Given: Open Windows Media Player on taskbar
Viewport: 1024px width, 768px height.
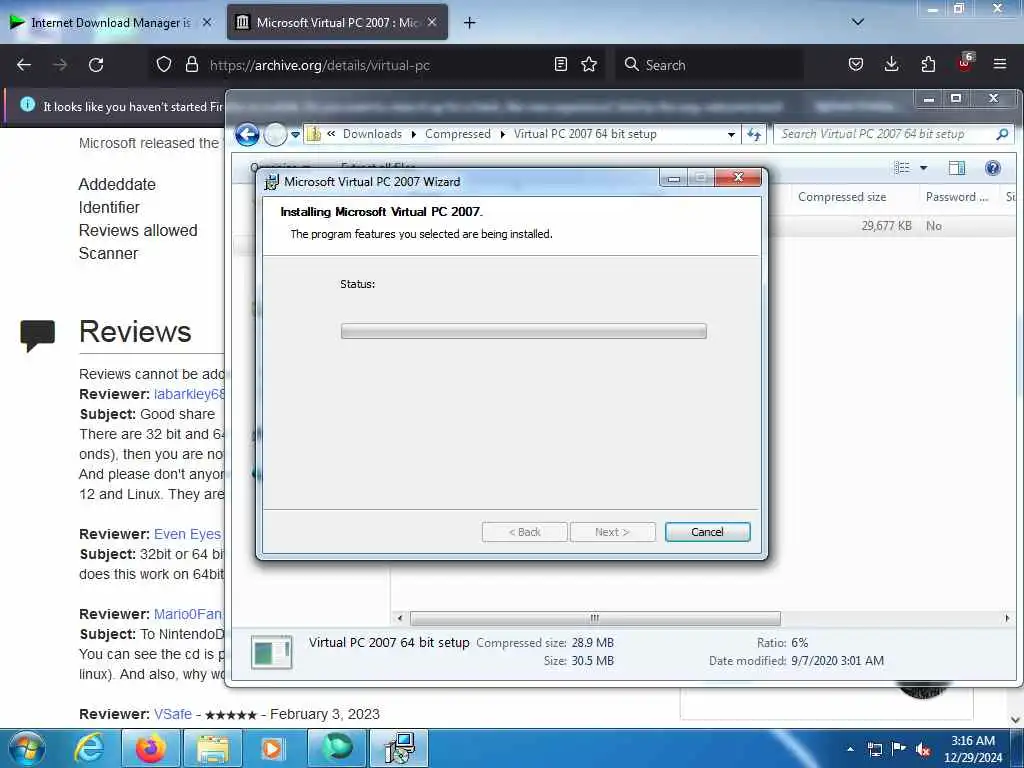Looking at the screenshot, I should [272, 748].
